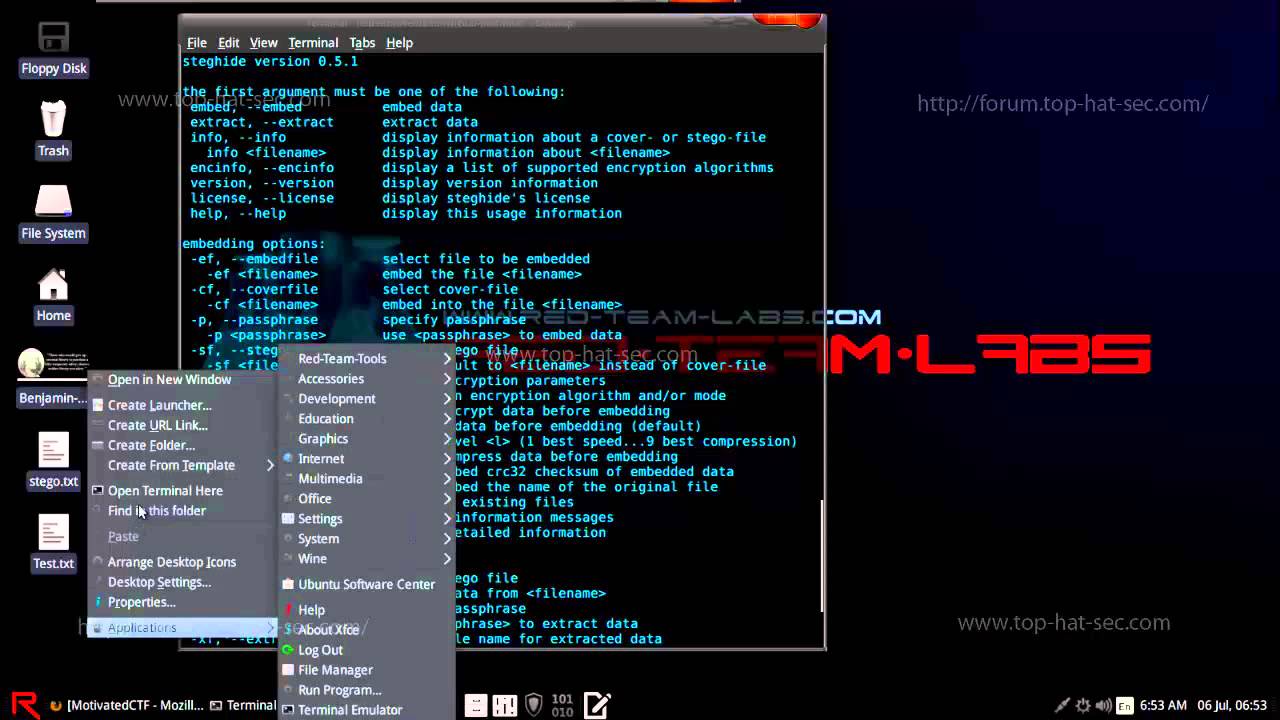This screenshot has width=1280, height=720.
Task: Expand the Multimedia submenu
Action: coord(366,479)
